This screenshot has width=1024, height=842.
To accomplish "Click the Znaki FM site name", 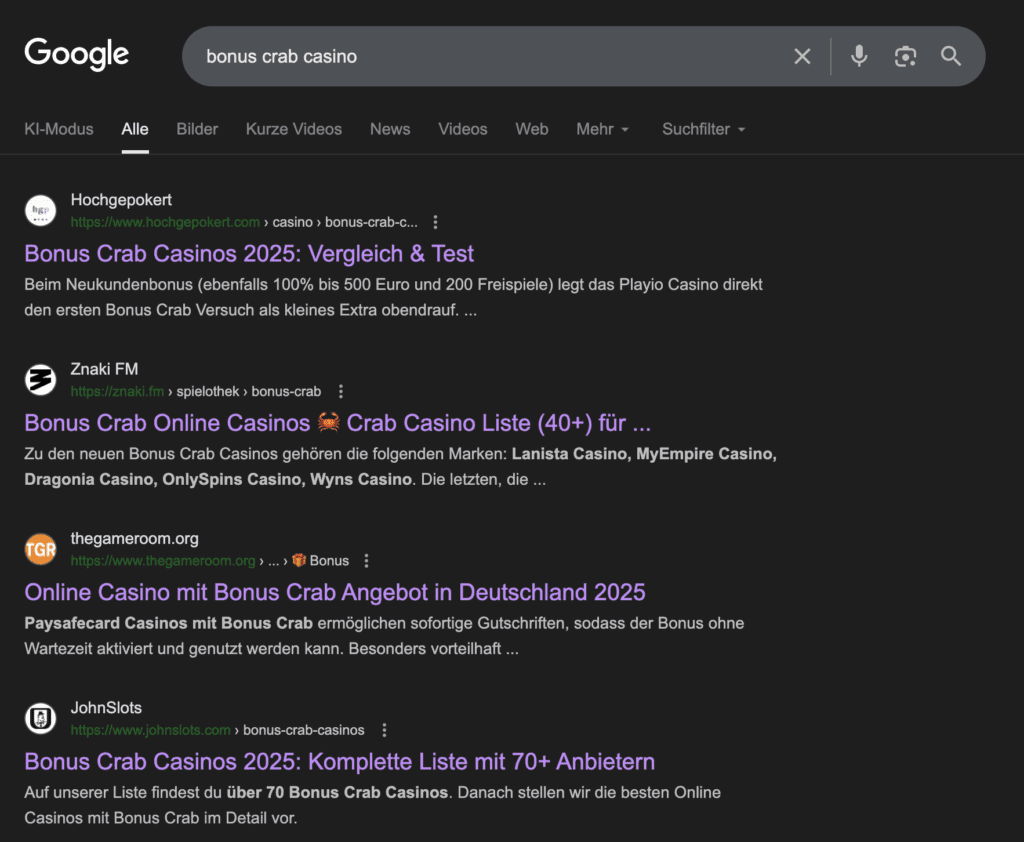I will pyautogui.click(x=104, y=369).
